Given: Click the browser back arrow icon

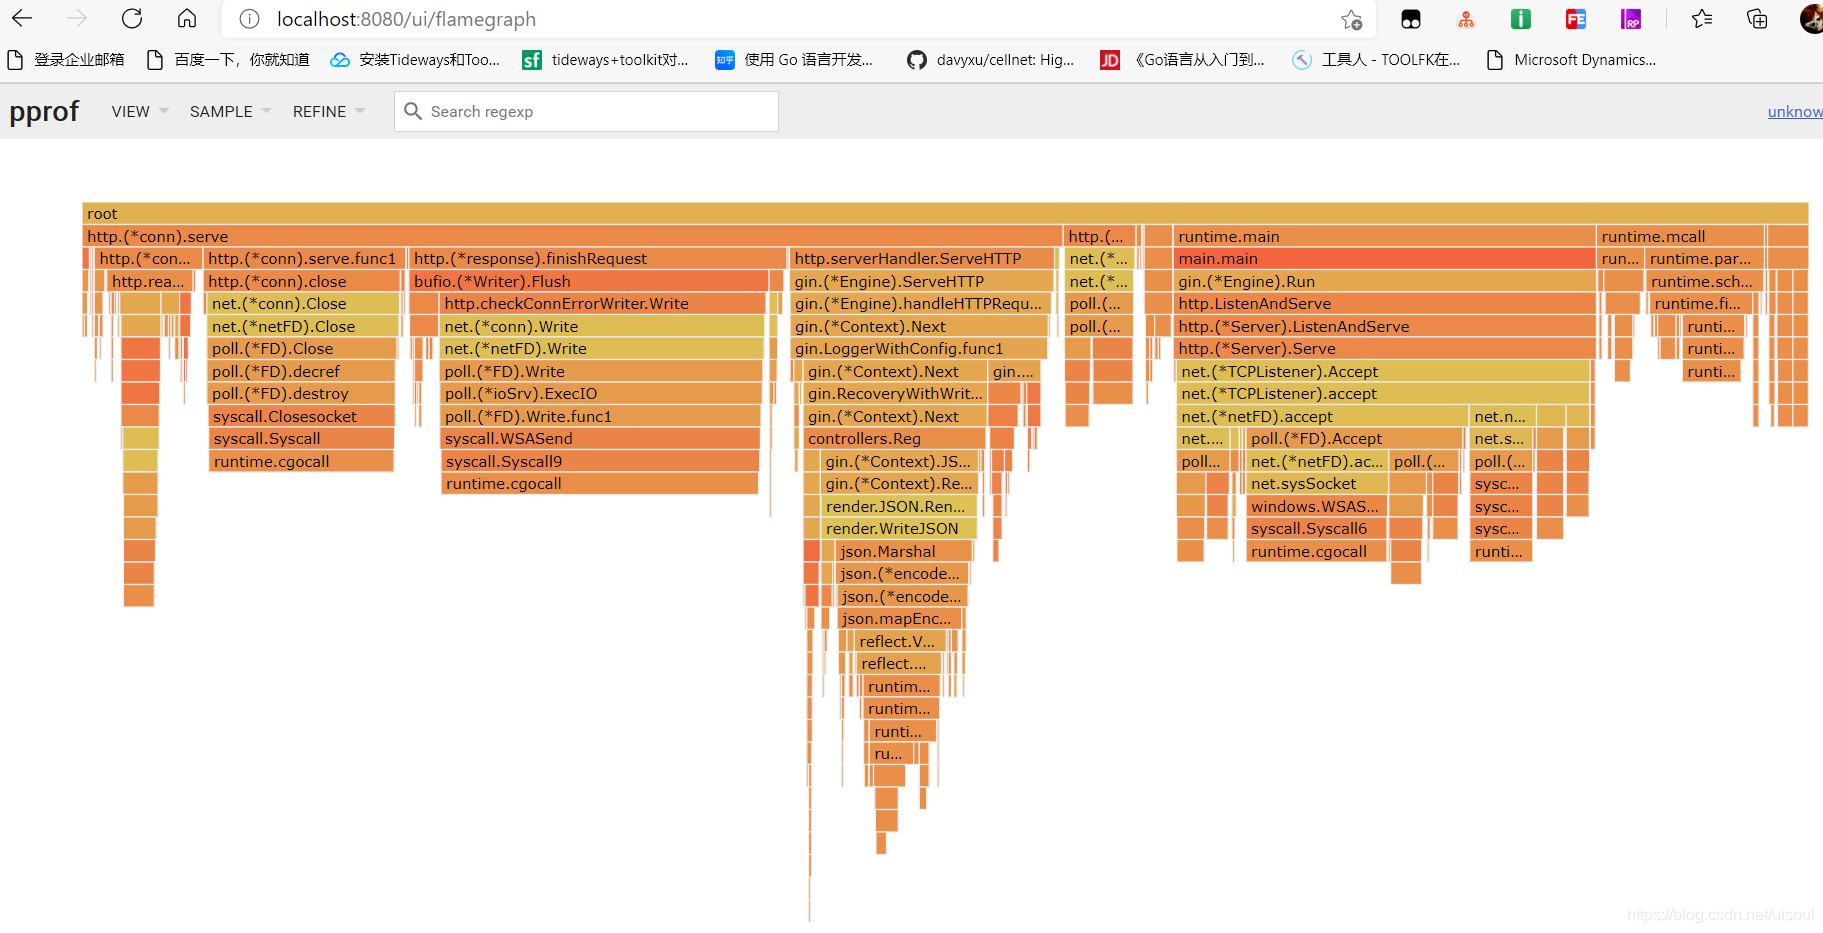Looking at the screenshot, I should [x=22, y=19].
